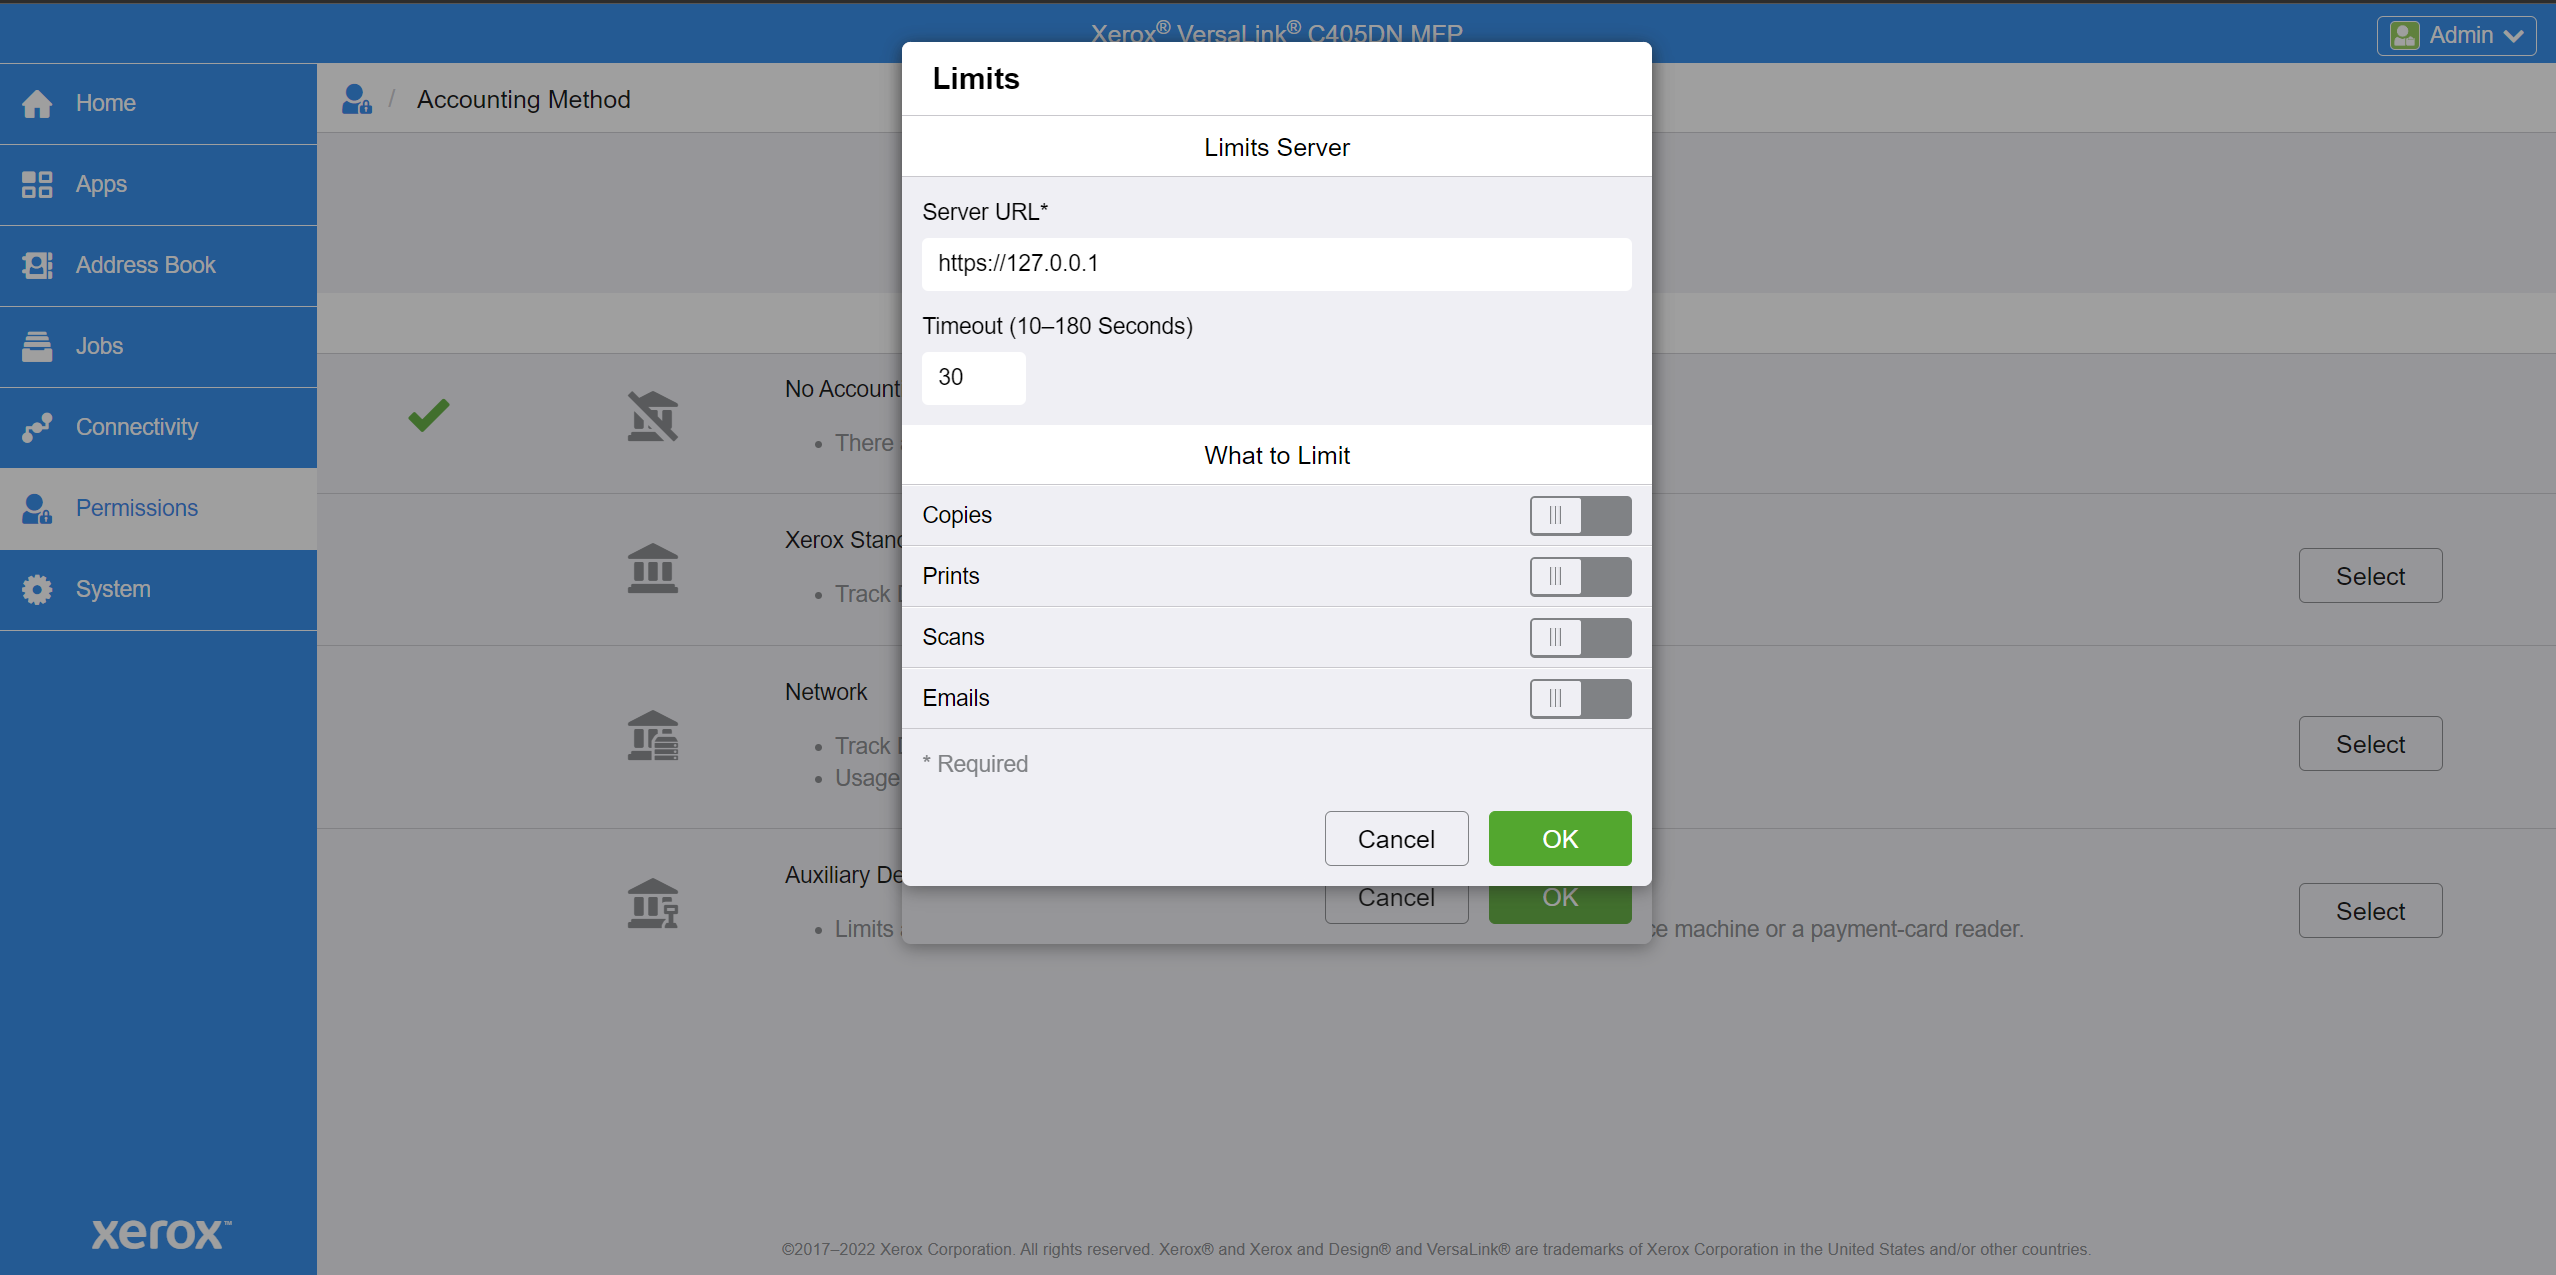Click the Connectivity icon

coord(37,427)
